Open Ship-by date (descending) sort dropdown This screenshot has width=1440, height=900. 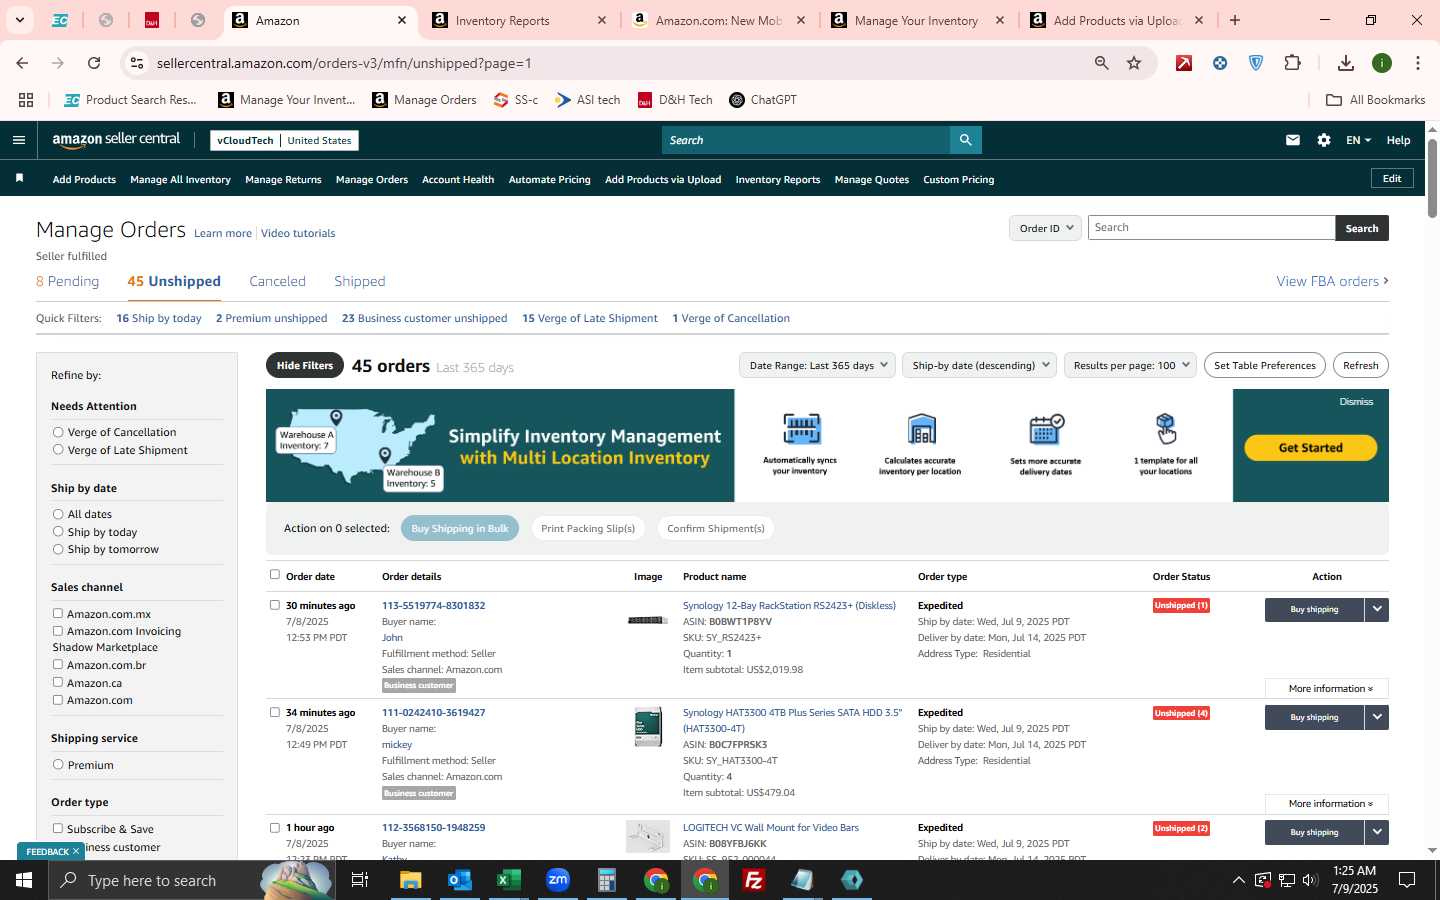tap(979, 365)
